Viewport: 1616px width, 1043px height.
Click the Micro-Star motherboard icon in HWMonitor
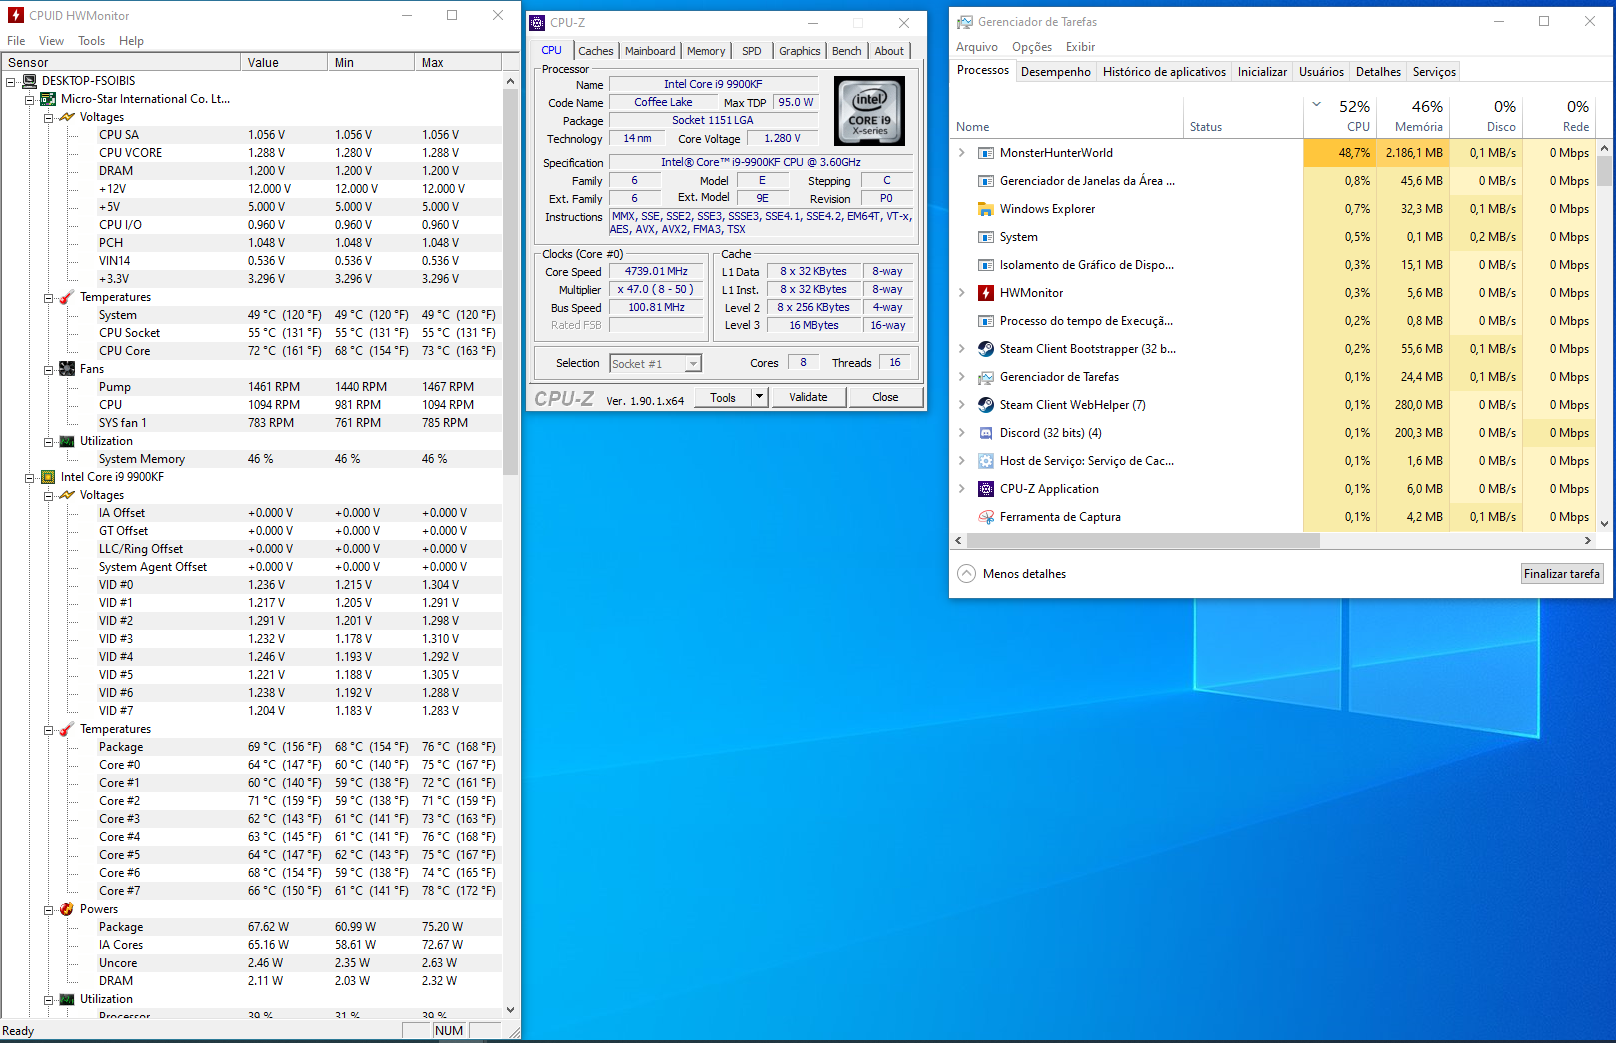tap(48, 99)
